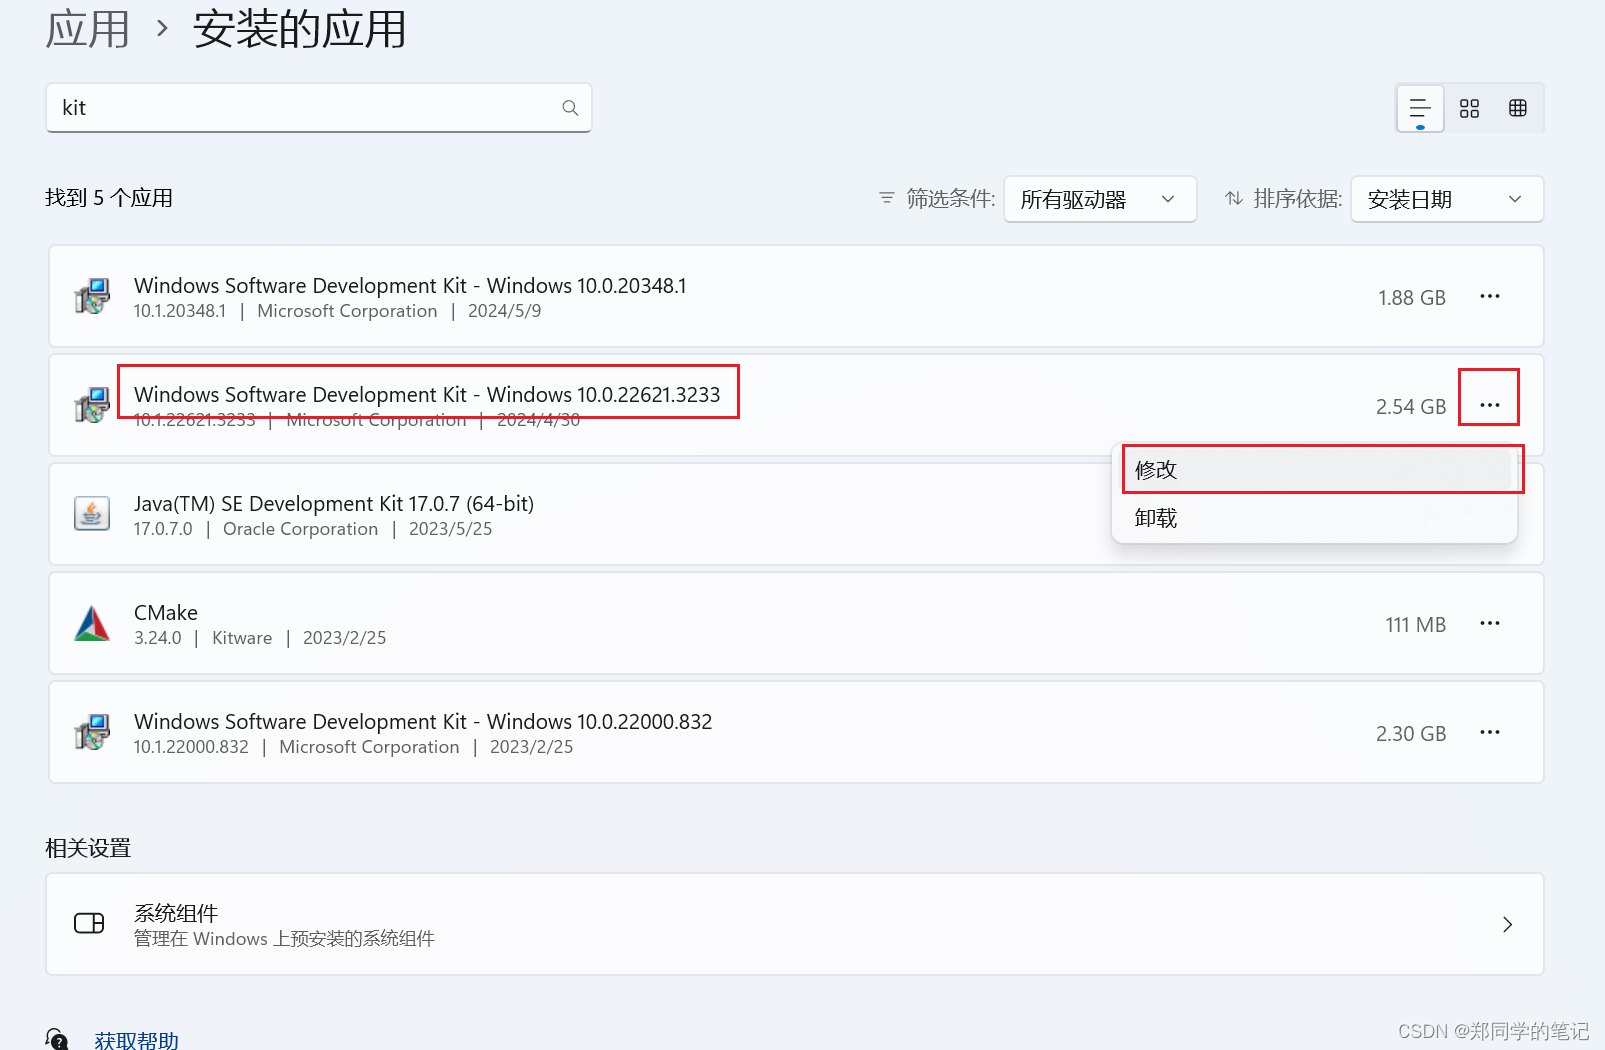Viewport: 1605px width, 1050px height.
Task: Click the 17.0.7.0 Java version number
Action: [x=163, y=529]
